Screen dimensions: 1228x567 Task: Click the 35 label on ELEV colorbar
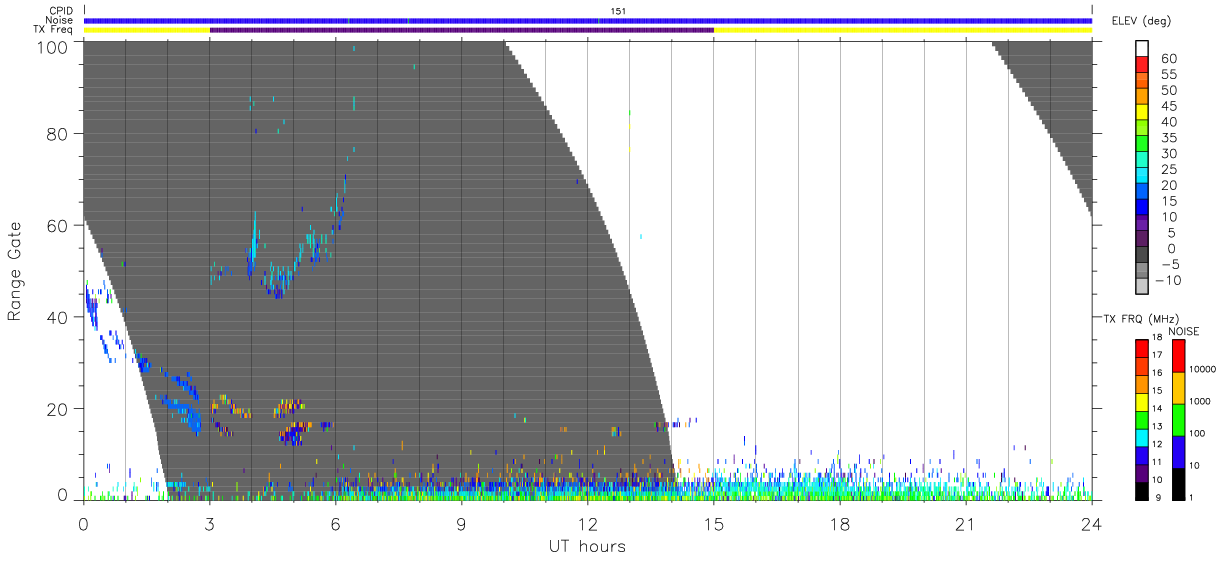1167,138
